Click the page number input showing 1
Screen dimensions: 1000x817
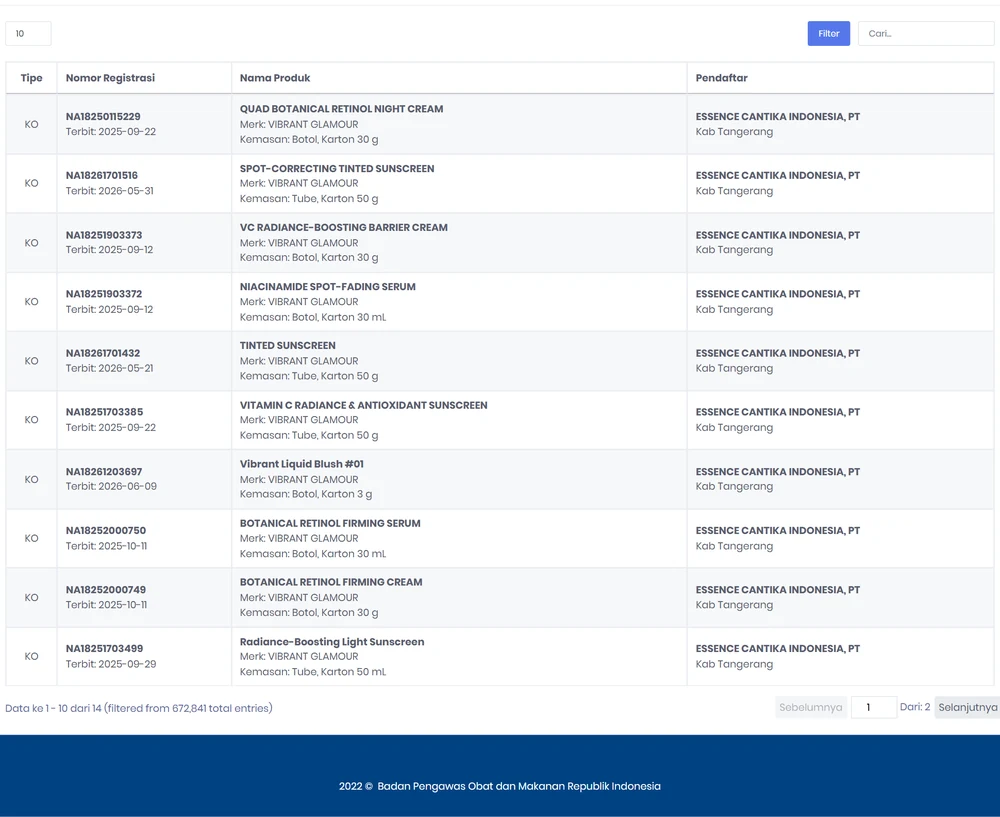point(874,707)
